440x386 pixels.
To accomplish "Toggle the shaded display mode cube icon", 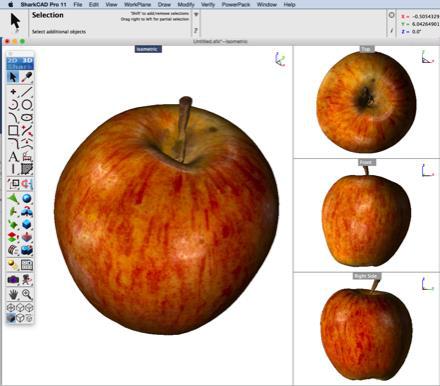I will (11, 318).
